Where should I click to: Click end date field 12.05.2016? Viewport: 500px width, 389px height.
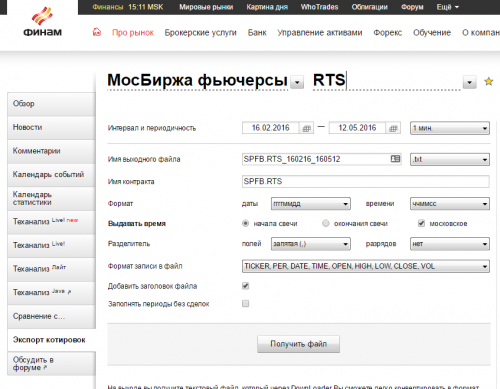click(357, 128)
